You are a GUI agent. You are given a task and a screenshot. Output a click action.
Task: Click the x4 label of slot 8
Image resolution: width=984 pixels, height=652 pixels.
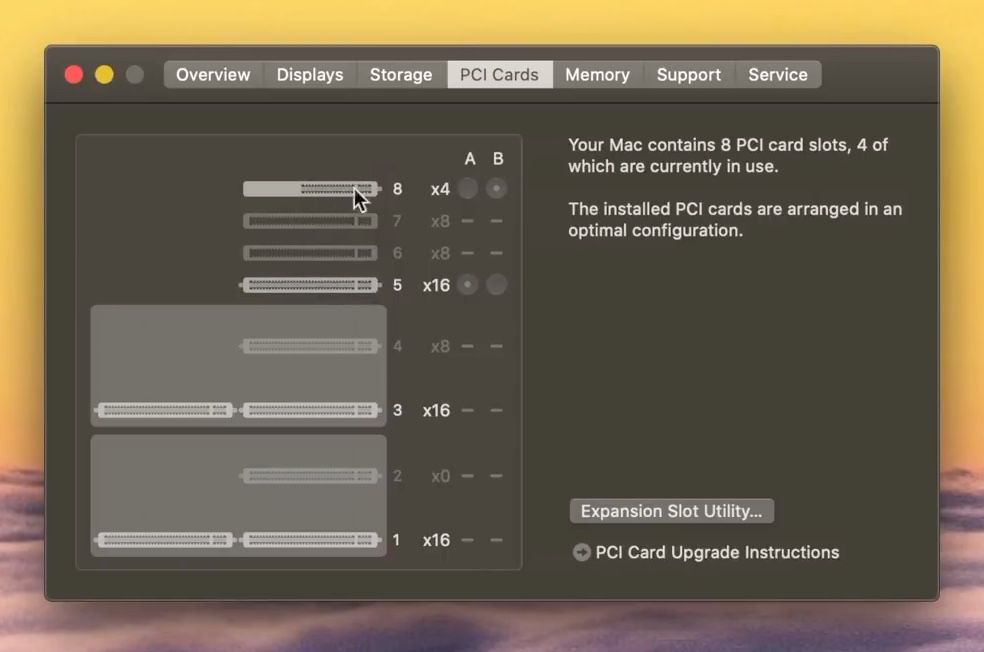[x=440, y=189]
